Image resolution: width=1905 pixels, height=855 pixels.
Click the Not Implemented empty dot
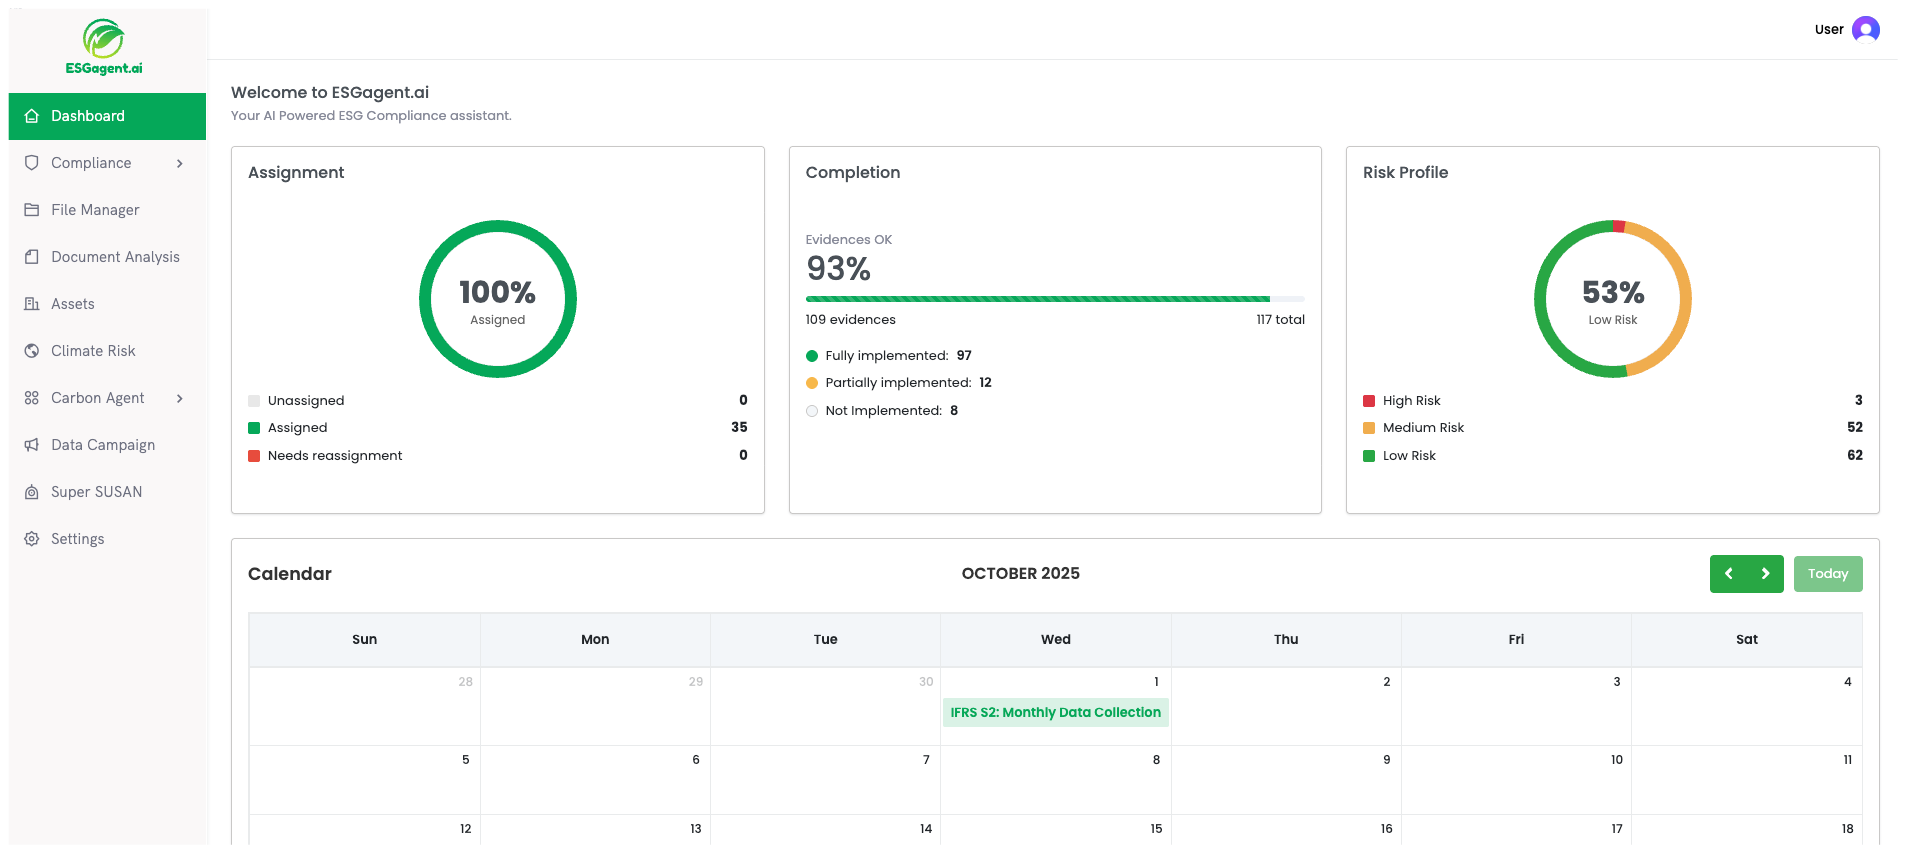click(812, 411)
